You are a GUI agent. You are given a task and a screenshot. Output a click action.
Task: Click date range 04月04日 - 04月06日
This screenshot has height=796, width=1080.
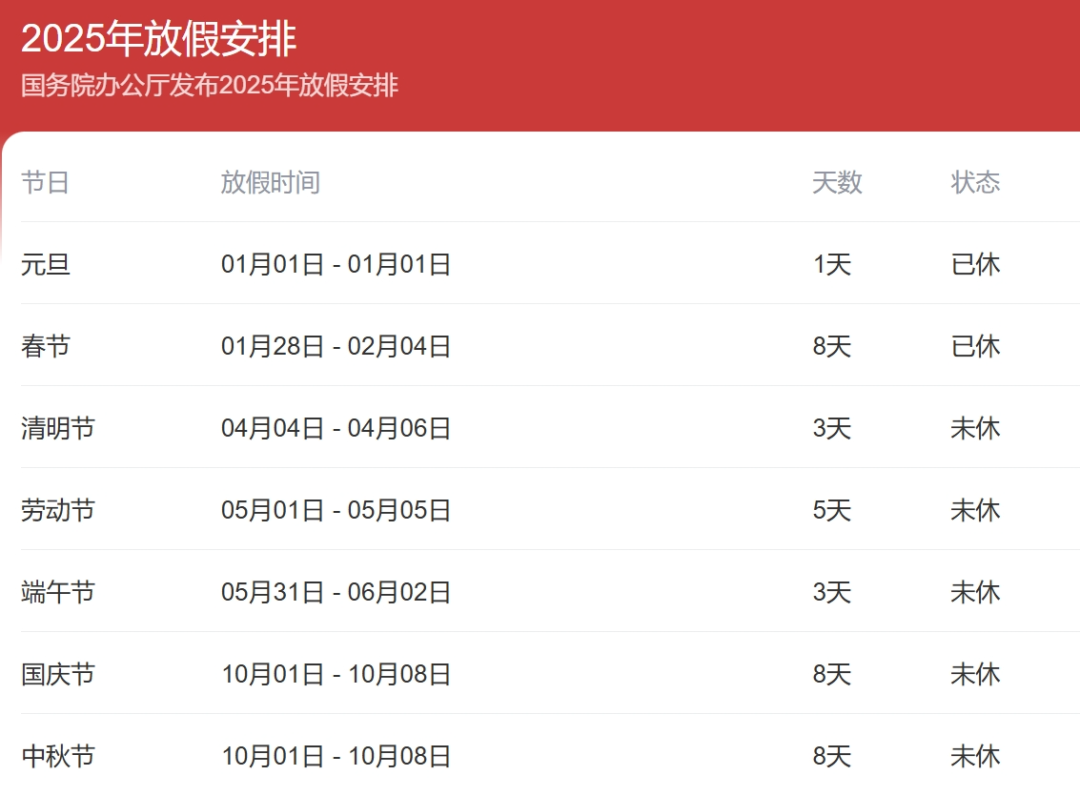pyautogui.click(x=336, y=428)
